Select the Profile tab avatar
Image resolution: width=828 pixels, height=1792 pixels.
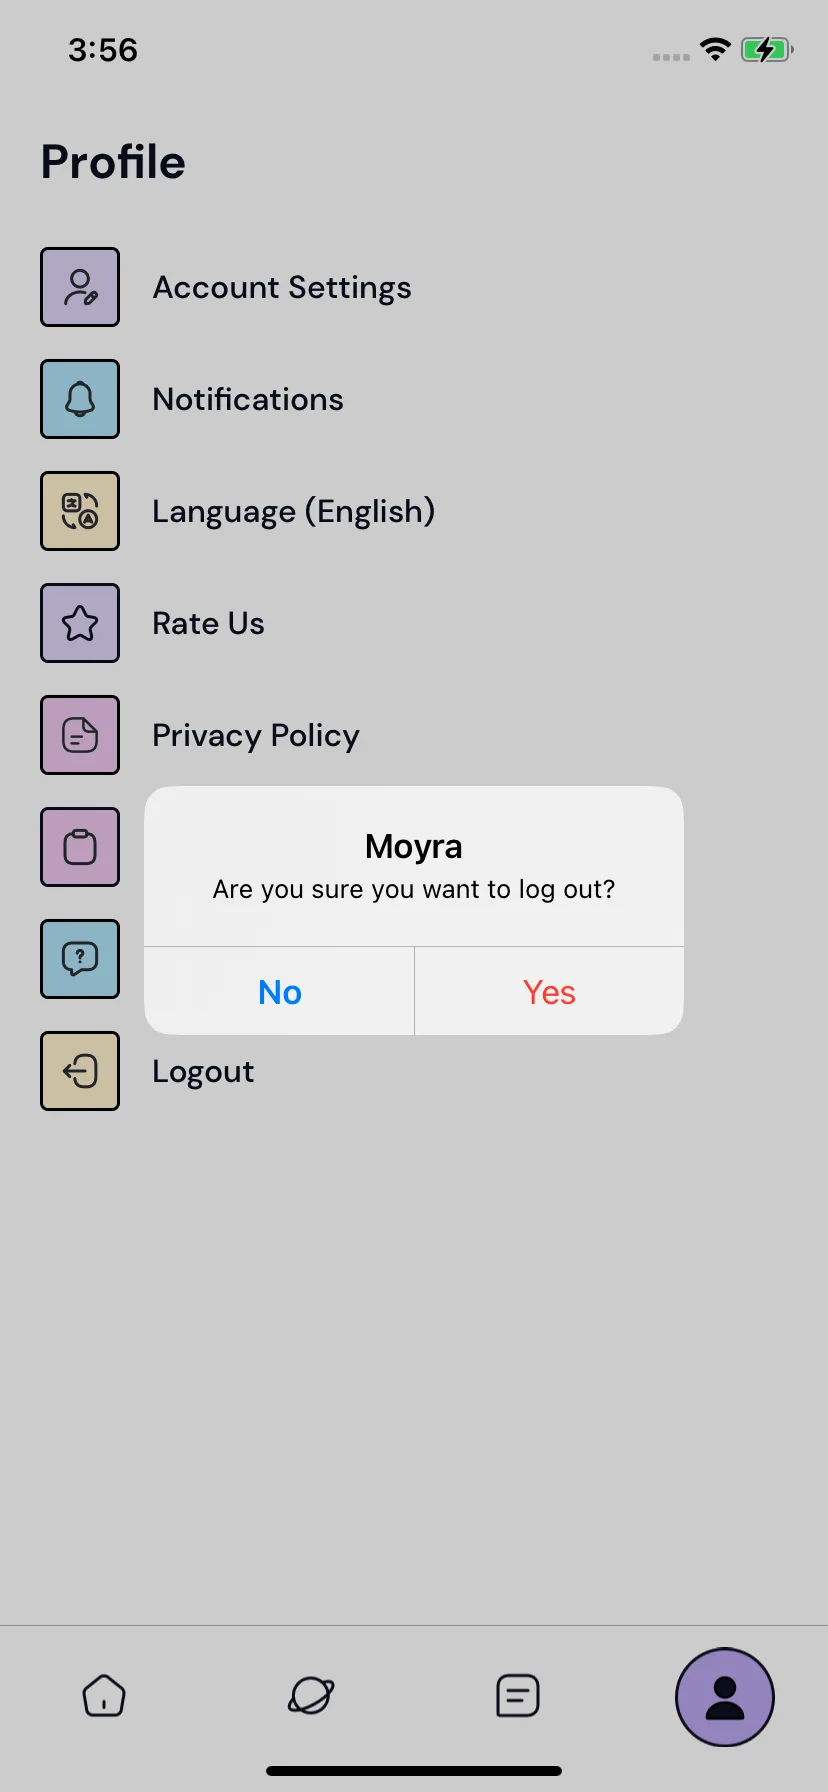coord(725,1697)
